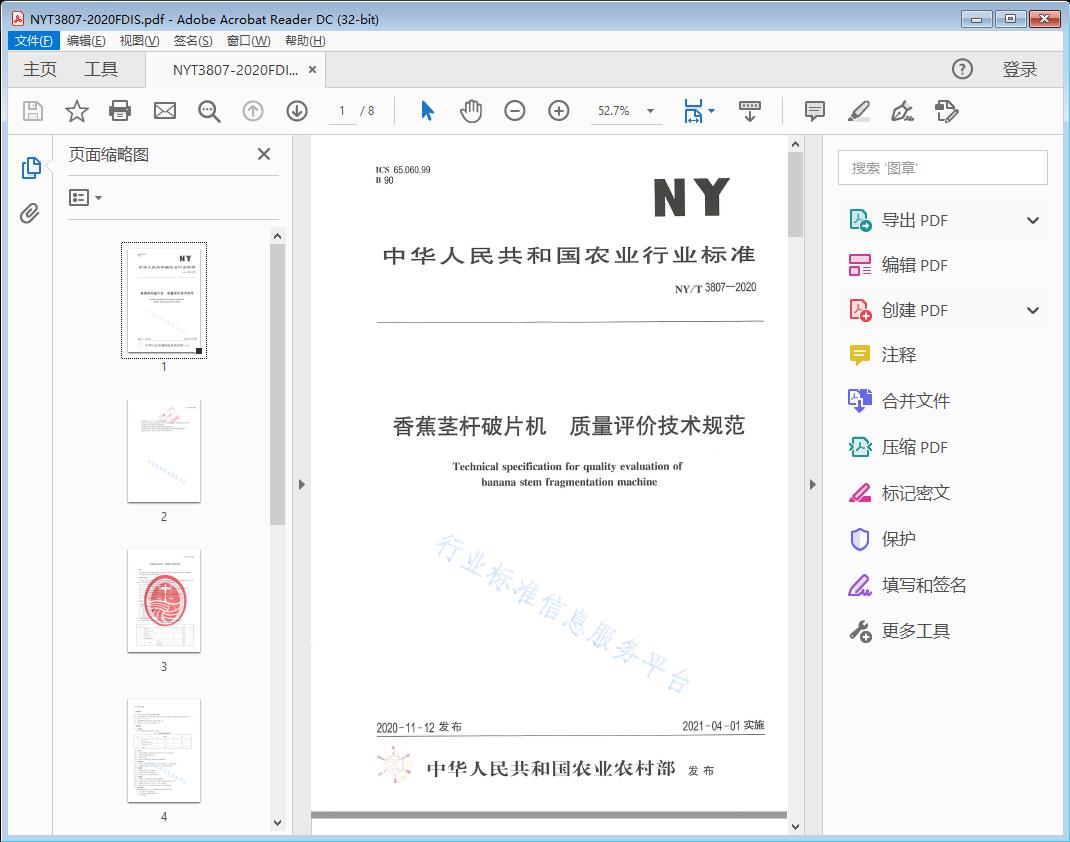Click the 登录 sign-in button
This screenshot has width=1070, height=842.
(x=1019, y=69)
